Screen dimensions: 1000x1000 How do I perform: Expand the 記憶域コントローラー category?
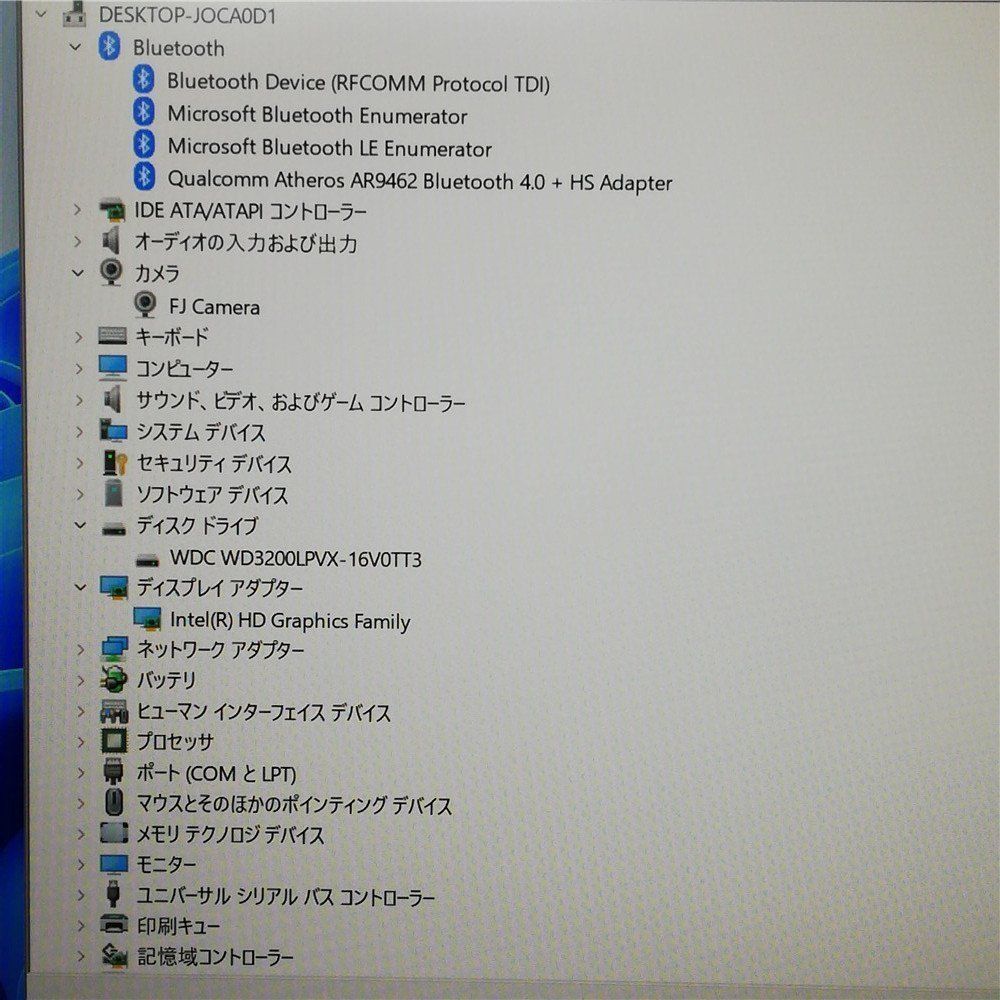[x=81, y=955]
